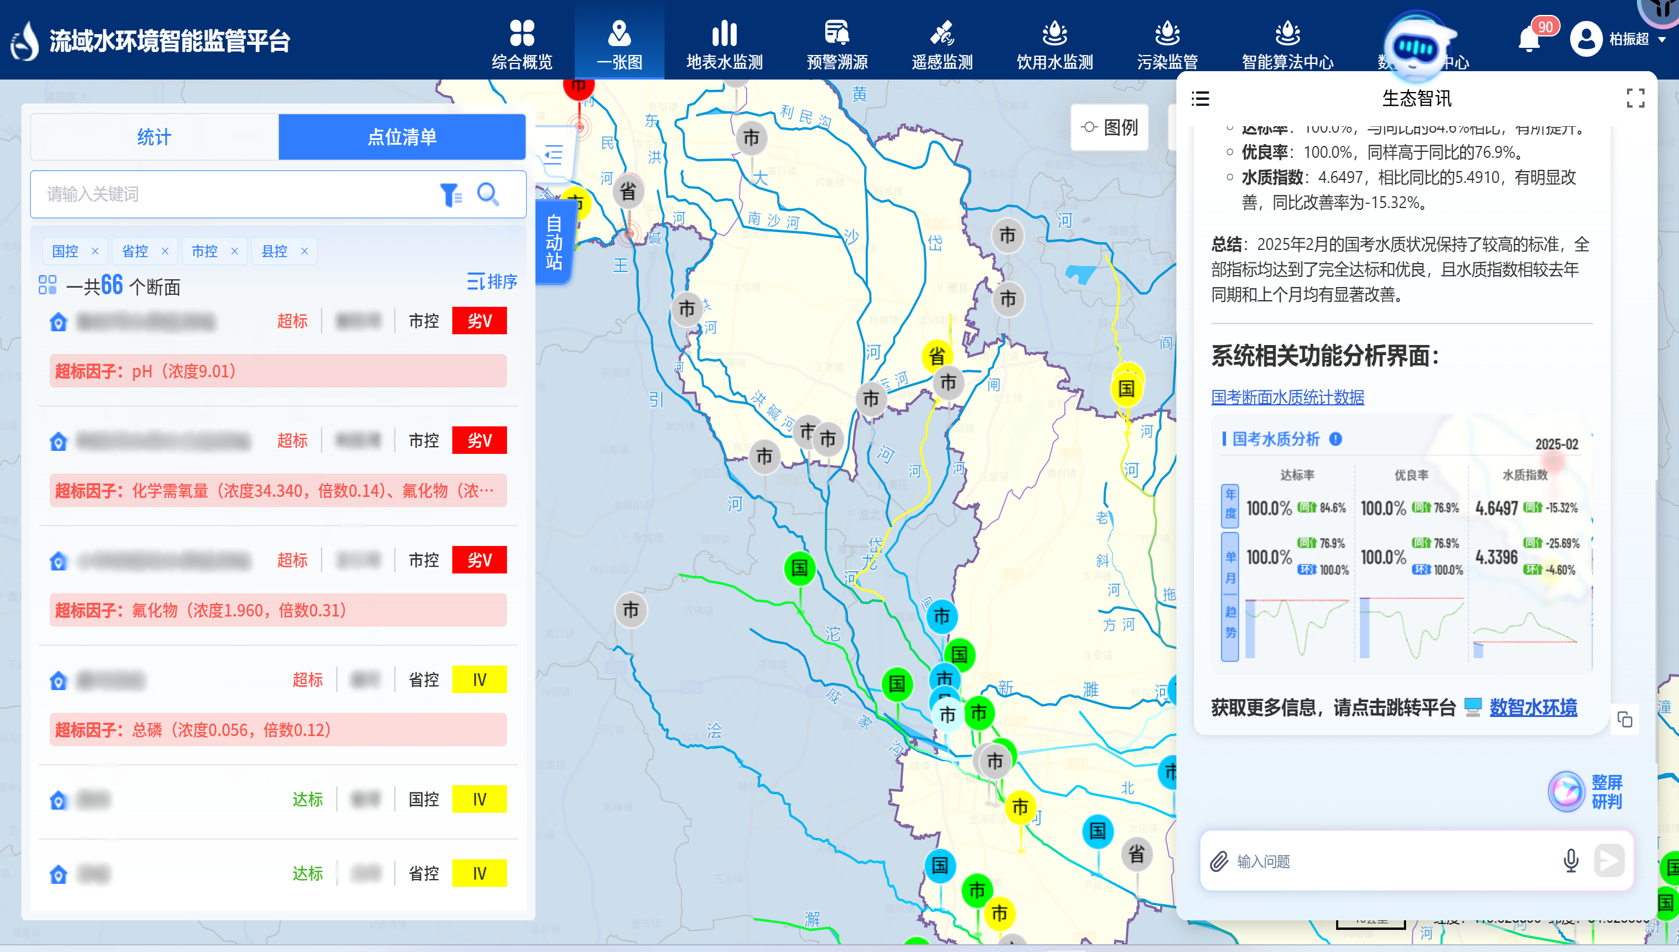Image resolution: width=1679 pixels, height=952 pixels.
Task: Expand the 生态智讯 panel to fullscreen
Action: click(1635, 98)
